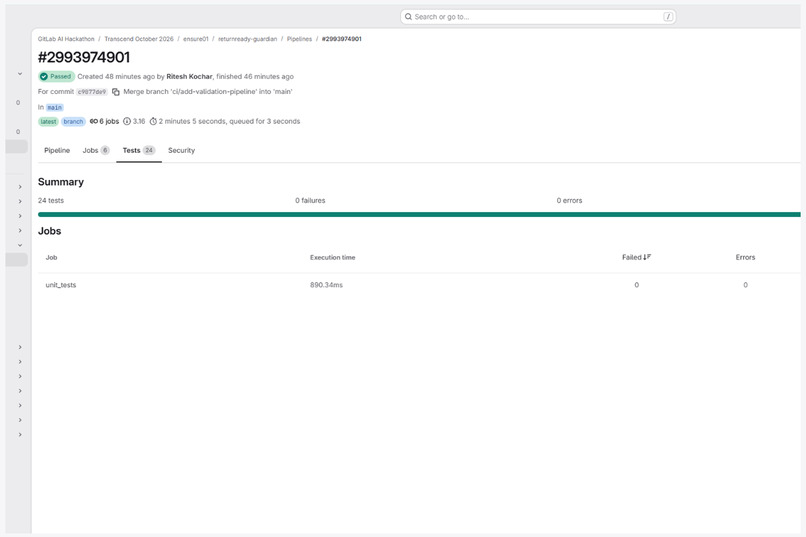
Task: Click the 0 errors summary text
Action: tap(569, 200)
